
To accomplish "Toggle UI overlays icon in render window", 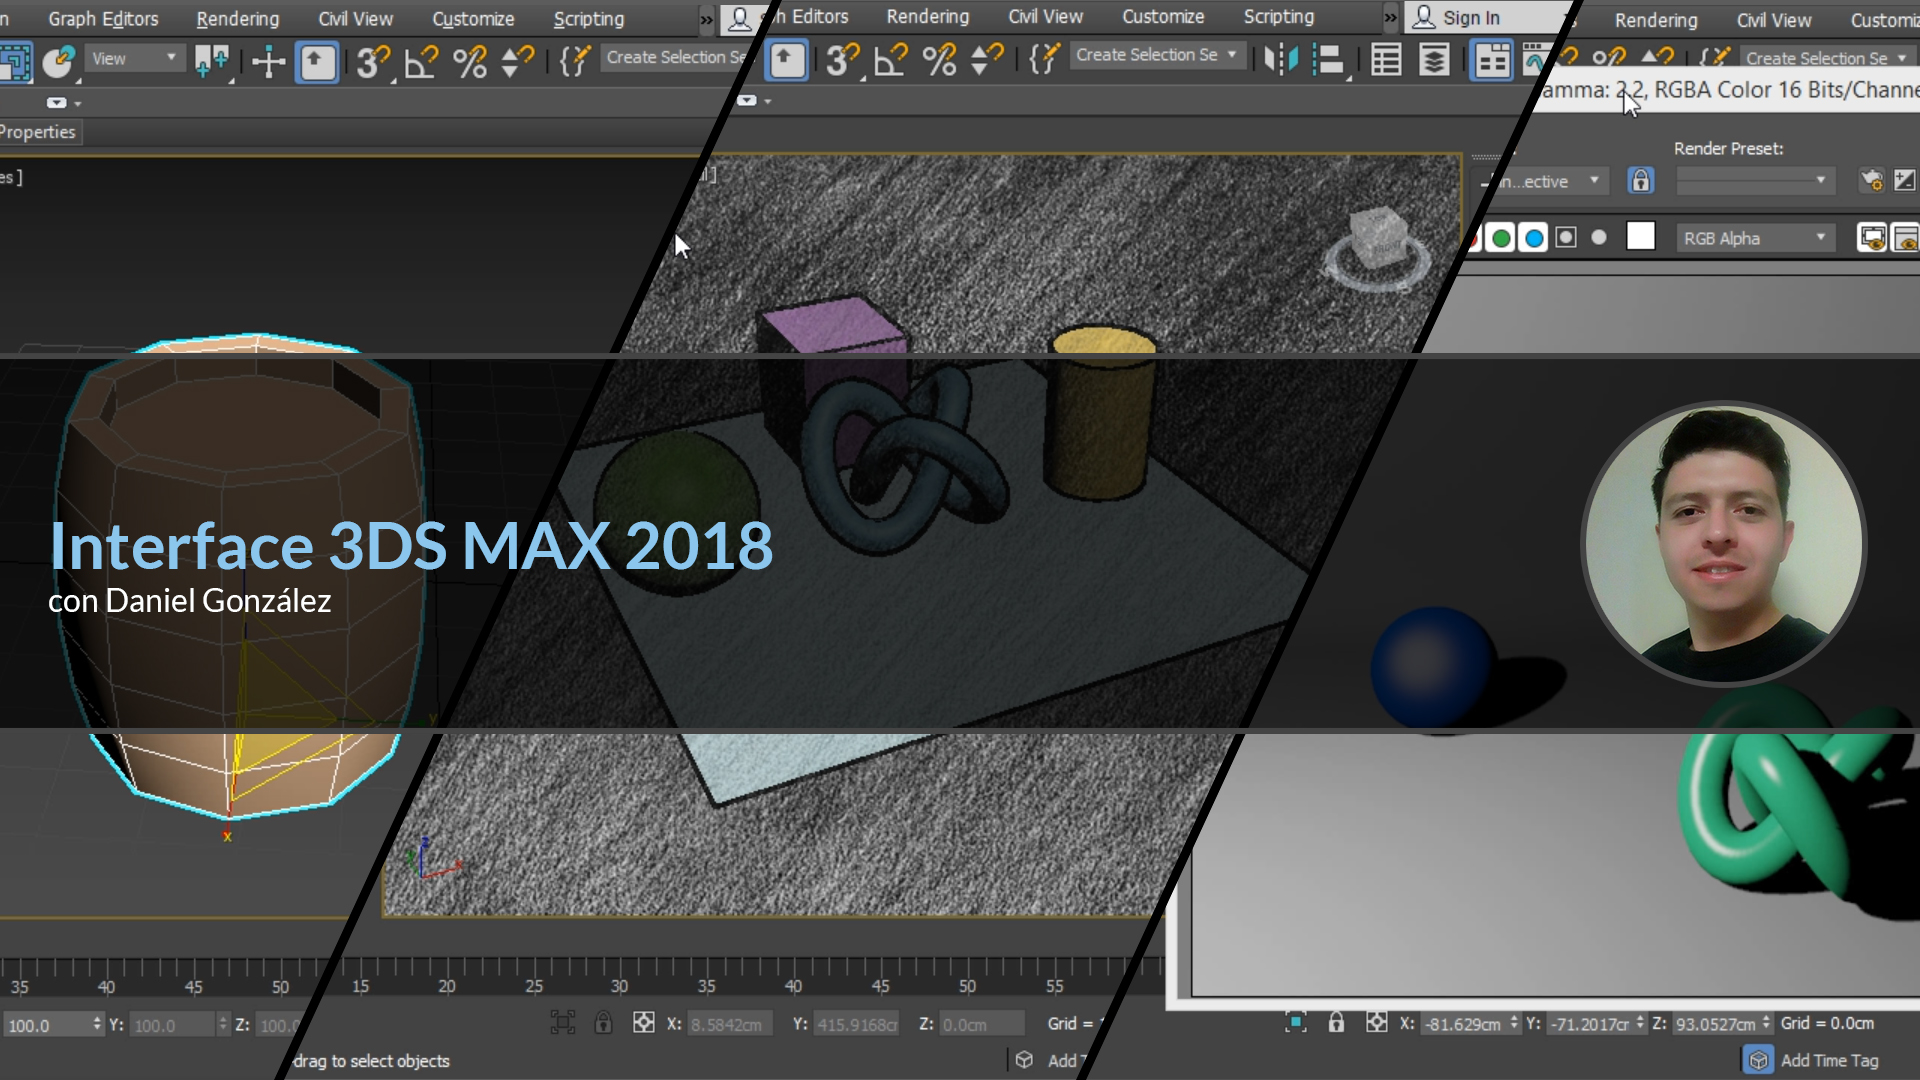I will click(1872, 238).
